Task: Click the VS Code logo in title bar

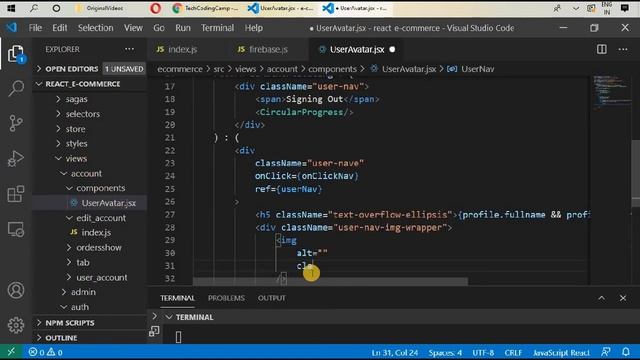Action: tap(11, 28)
